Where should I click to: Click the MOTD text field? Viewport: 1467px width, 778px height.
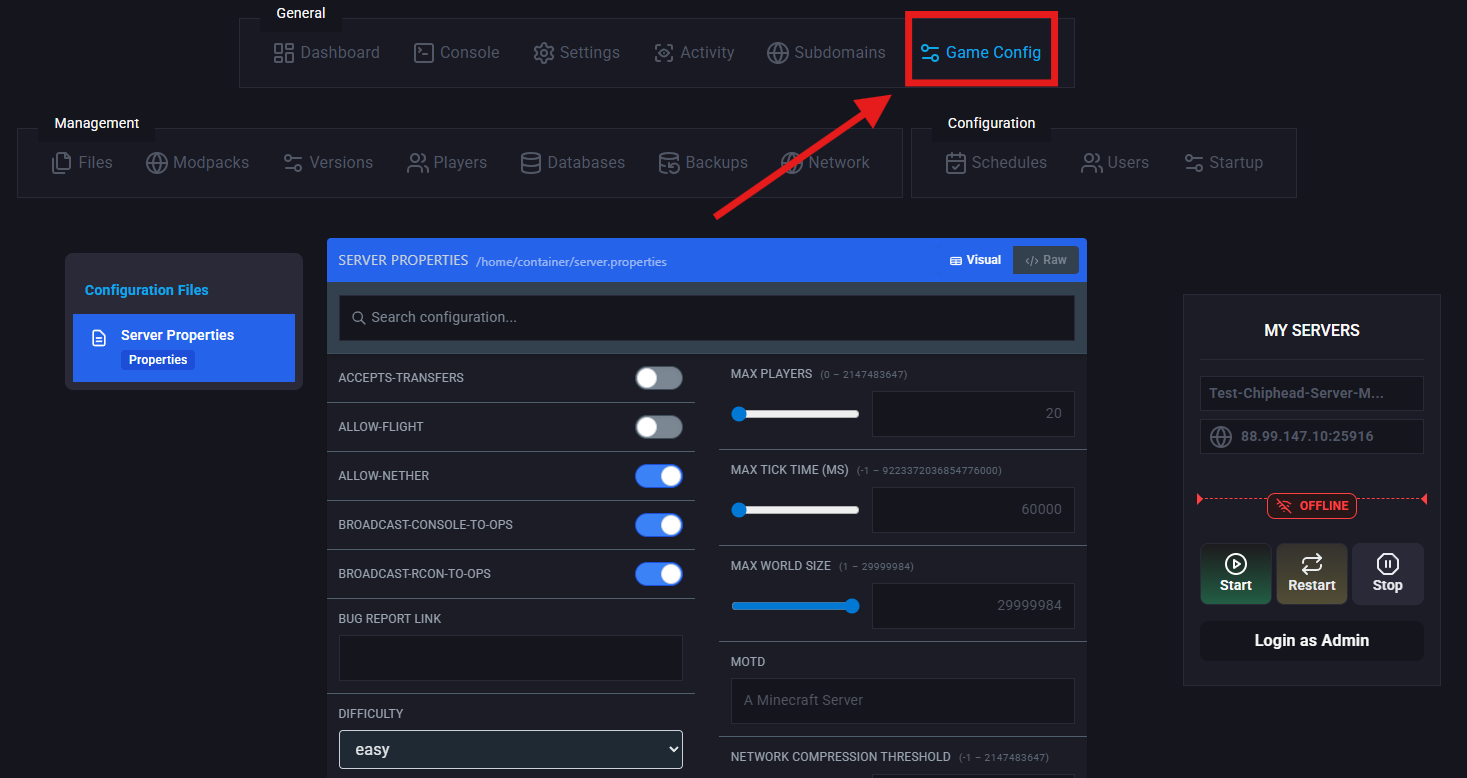click(903, 701)
